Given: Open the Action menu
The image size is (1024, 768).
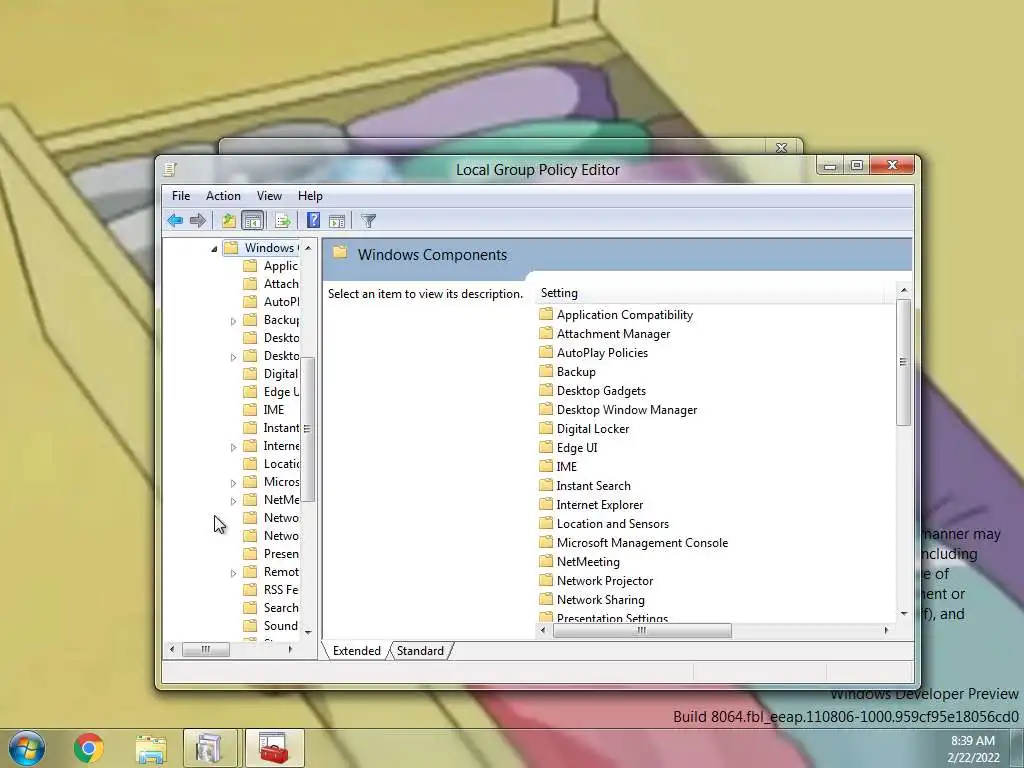Looking at the screenshot, I should (x=223, y=195).
